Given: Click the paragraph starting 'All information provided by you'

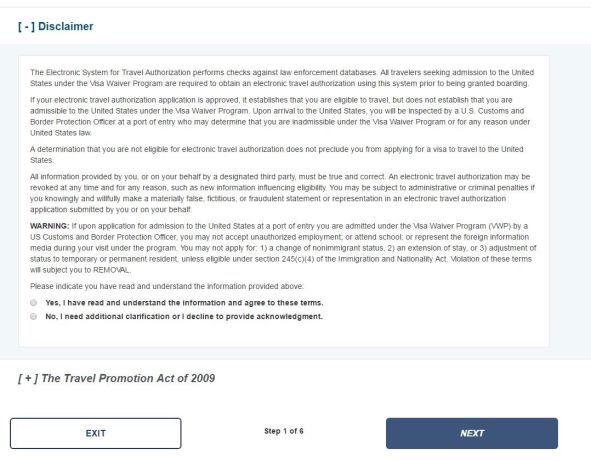Looking at the screenshot, I should (282, 193).
